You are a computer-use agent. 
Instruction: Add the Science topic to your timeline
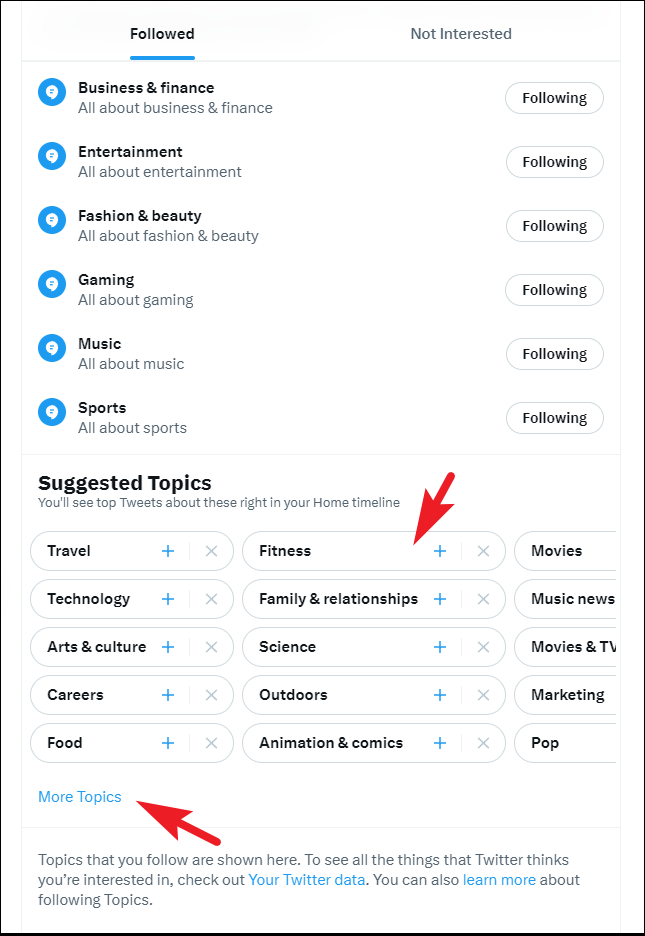coord(440,647)
